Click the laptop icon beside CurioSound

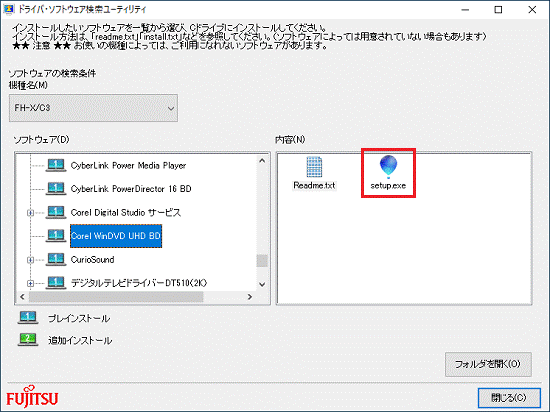pyautogui.click(x=56, y=259)
